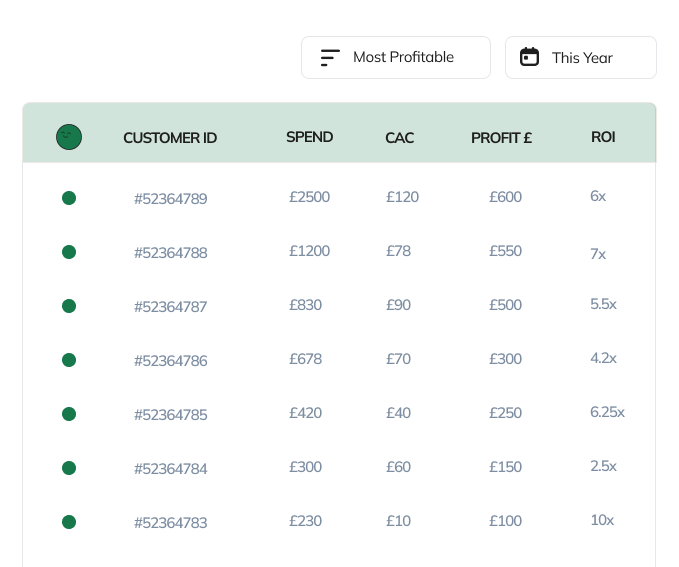Click the £600 profit value
Image resolution: width=679 pixels, height=567 pixels.
coord(505,197)
